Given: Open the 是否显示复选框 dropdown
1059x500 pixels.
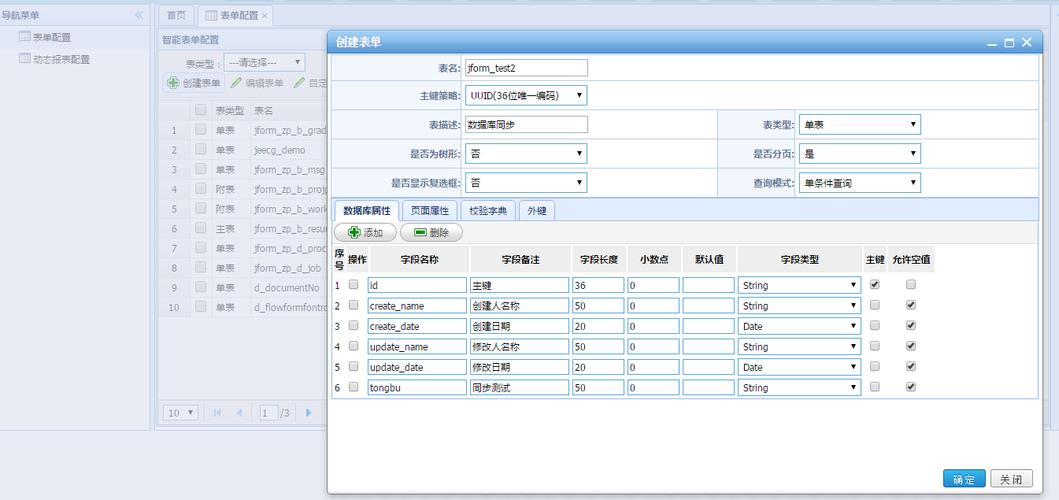Looking at the screenshot, I should 526,182.
